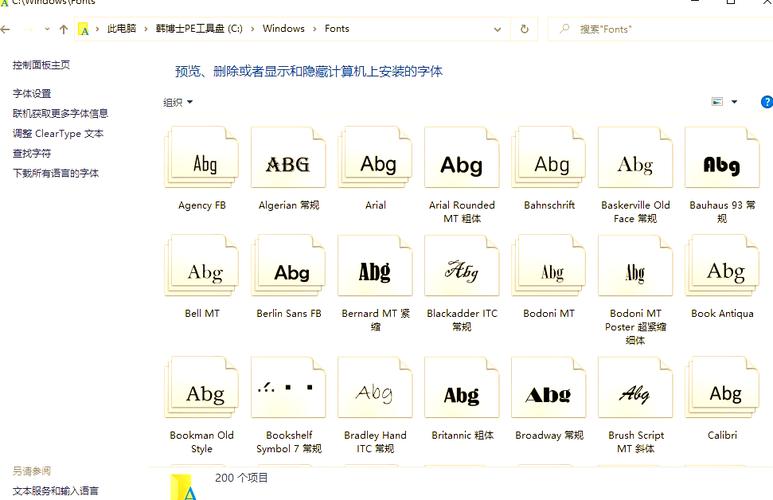The width and height of the screenshot is (773, 500).
Task: Open the Bodoni MT font family
Action: pyautogui.click(x=549, y=265)
